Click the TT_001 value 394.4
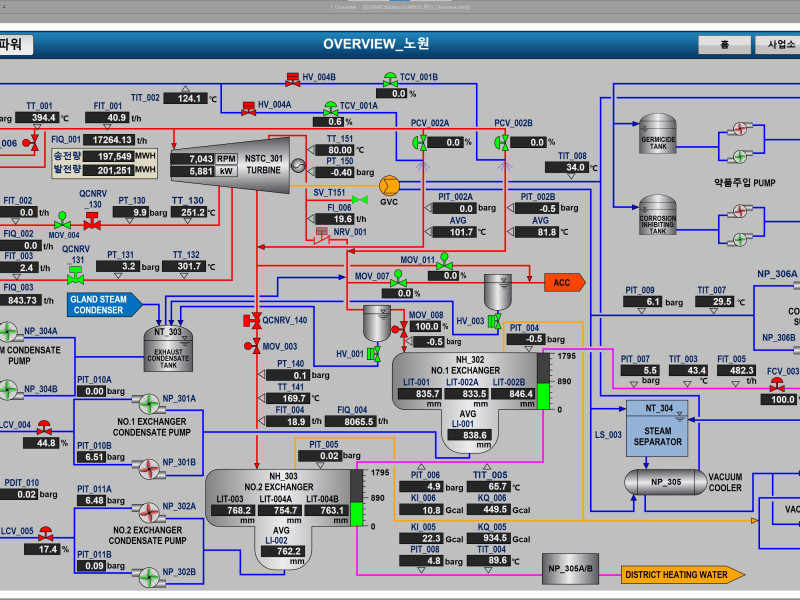Image resolution: width=800 pixels, height=600 pixels. pos(37,118)
